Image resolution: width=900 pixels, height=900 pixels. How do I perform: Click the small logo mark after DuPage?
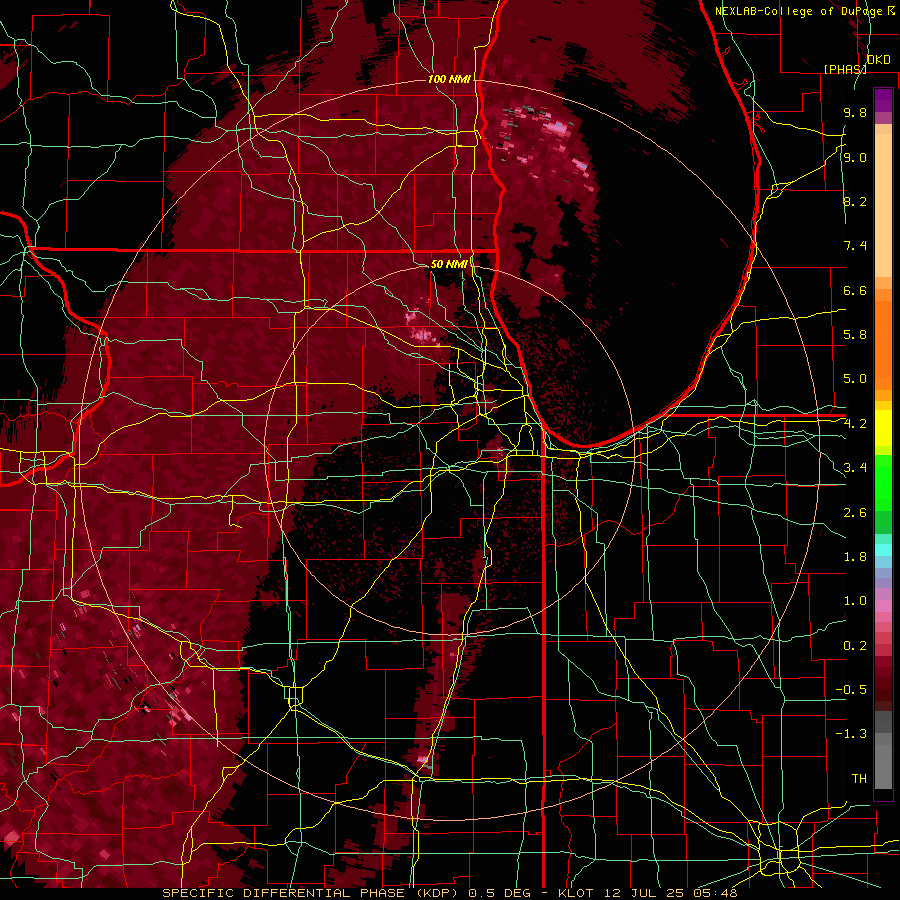891,10
